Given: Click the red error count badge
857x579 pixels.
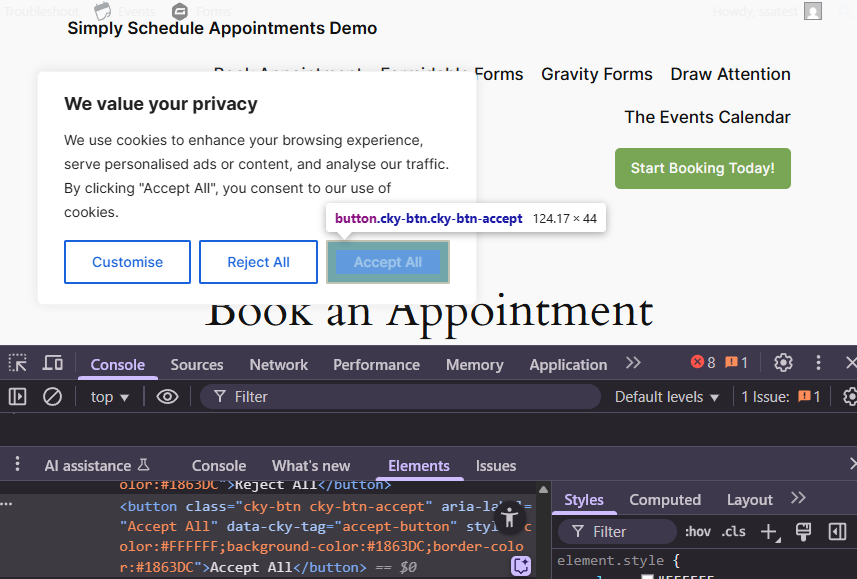Looking at the screenshot, I should pos(703,363).
